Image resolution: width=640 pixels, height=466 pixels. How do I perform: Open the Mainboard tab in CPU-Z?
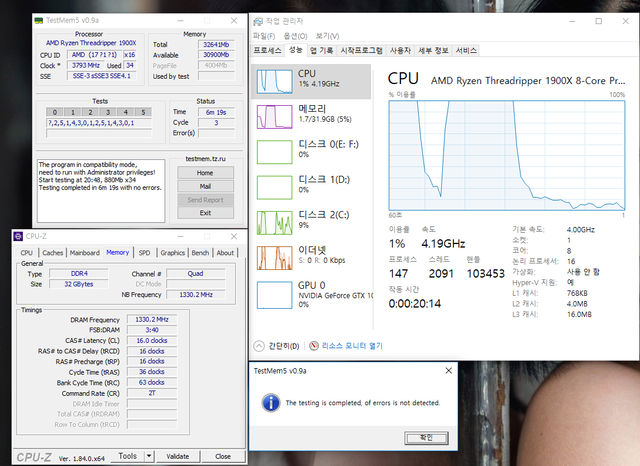[x=84, y=253]
